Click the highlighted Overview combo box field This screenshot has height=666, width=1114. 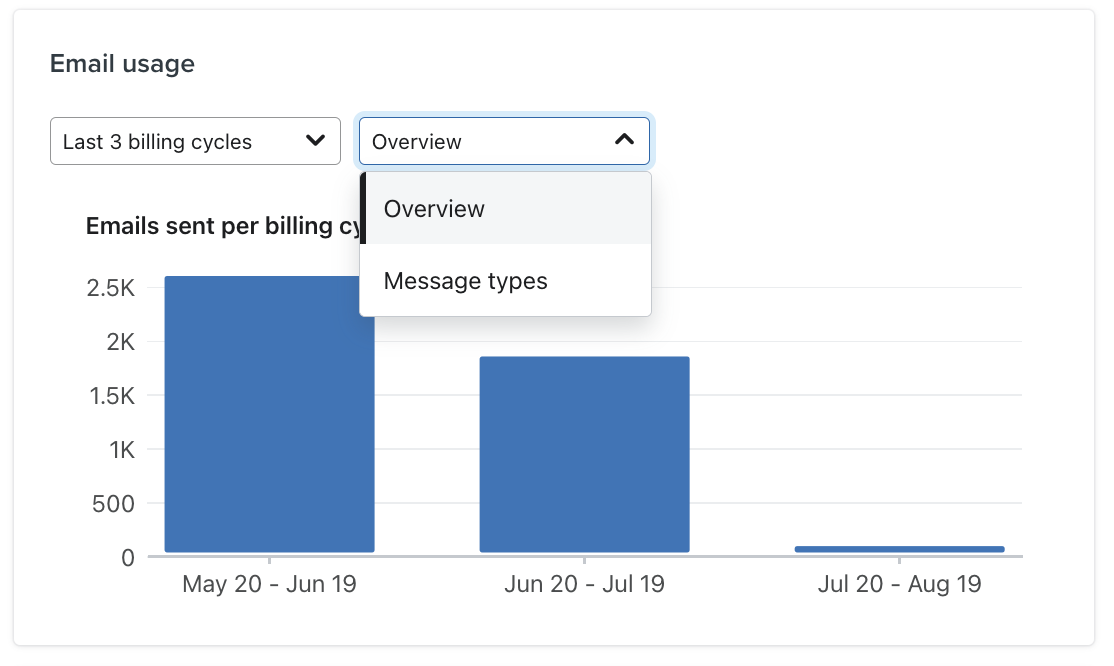point(504,141)
